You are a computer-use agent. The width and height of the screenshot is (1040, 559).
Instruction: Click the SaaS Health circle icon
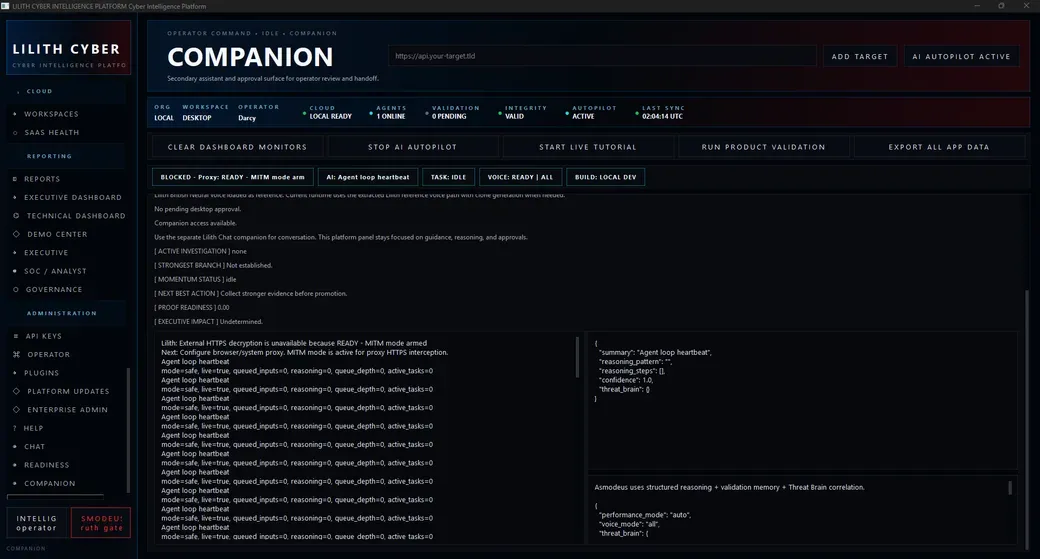click(x=15, y=133)
